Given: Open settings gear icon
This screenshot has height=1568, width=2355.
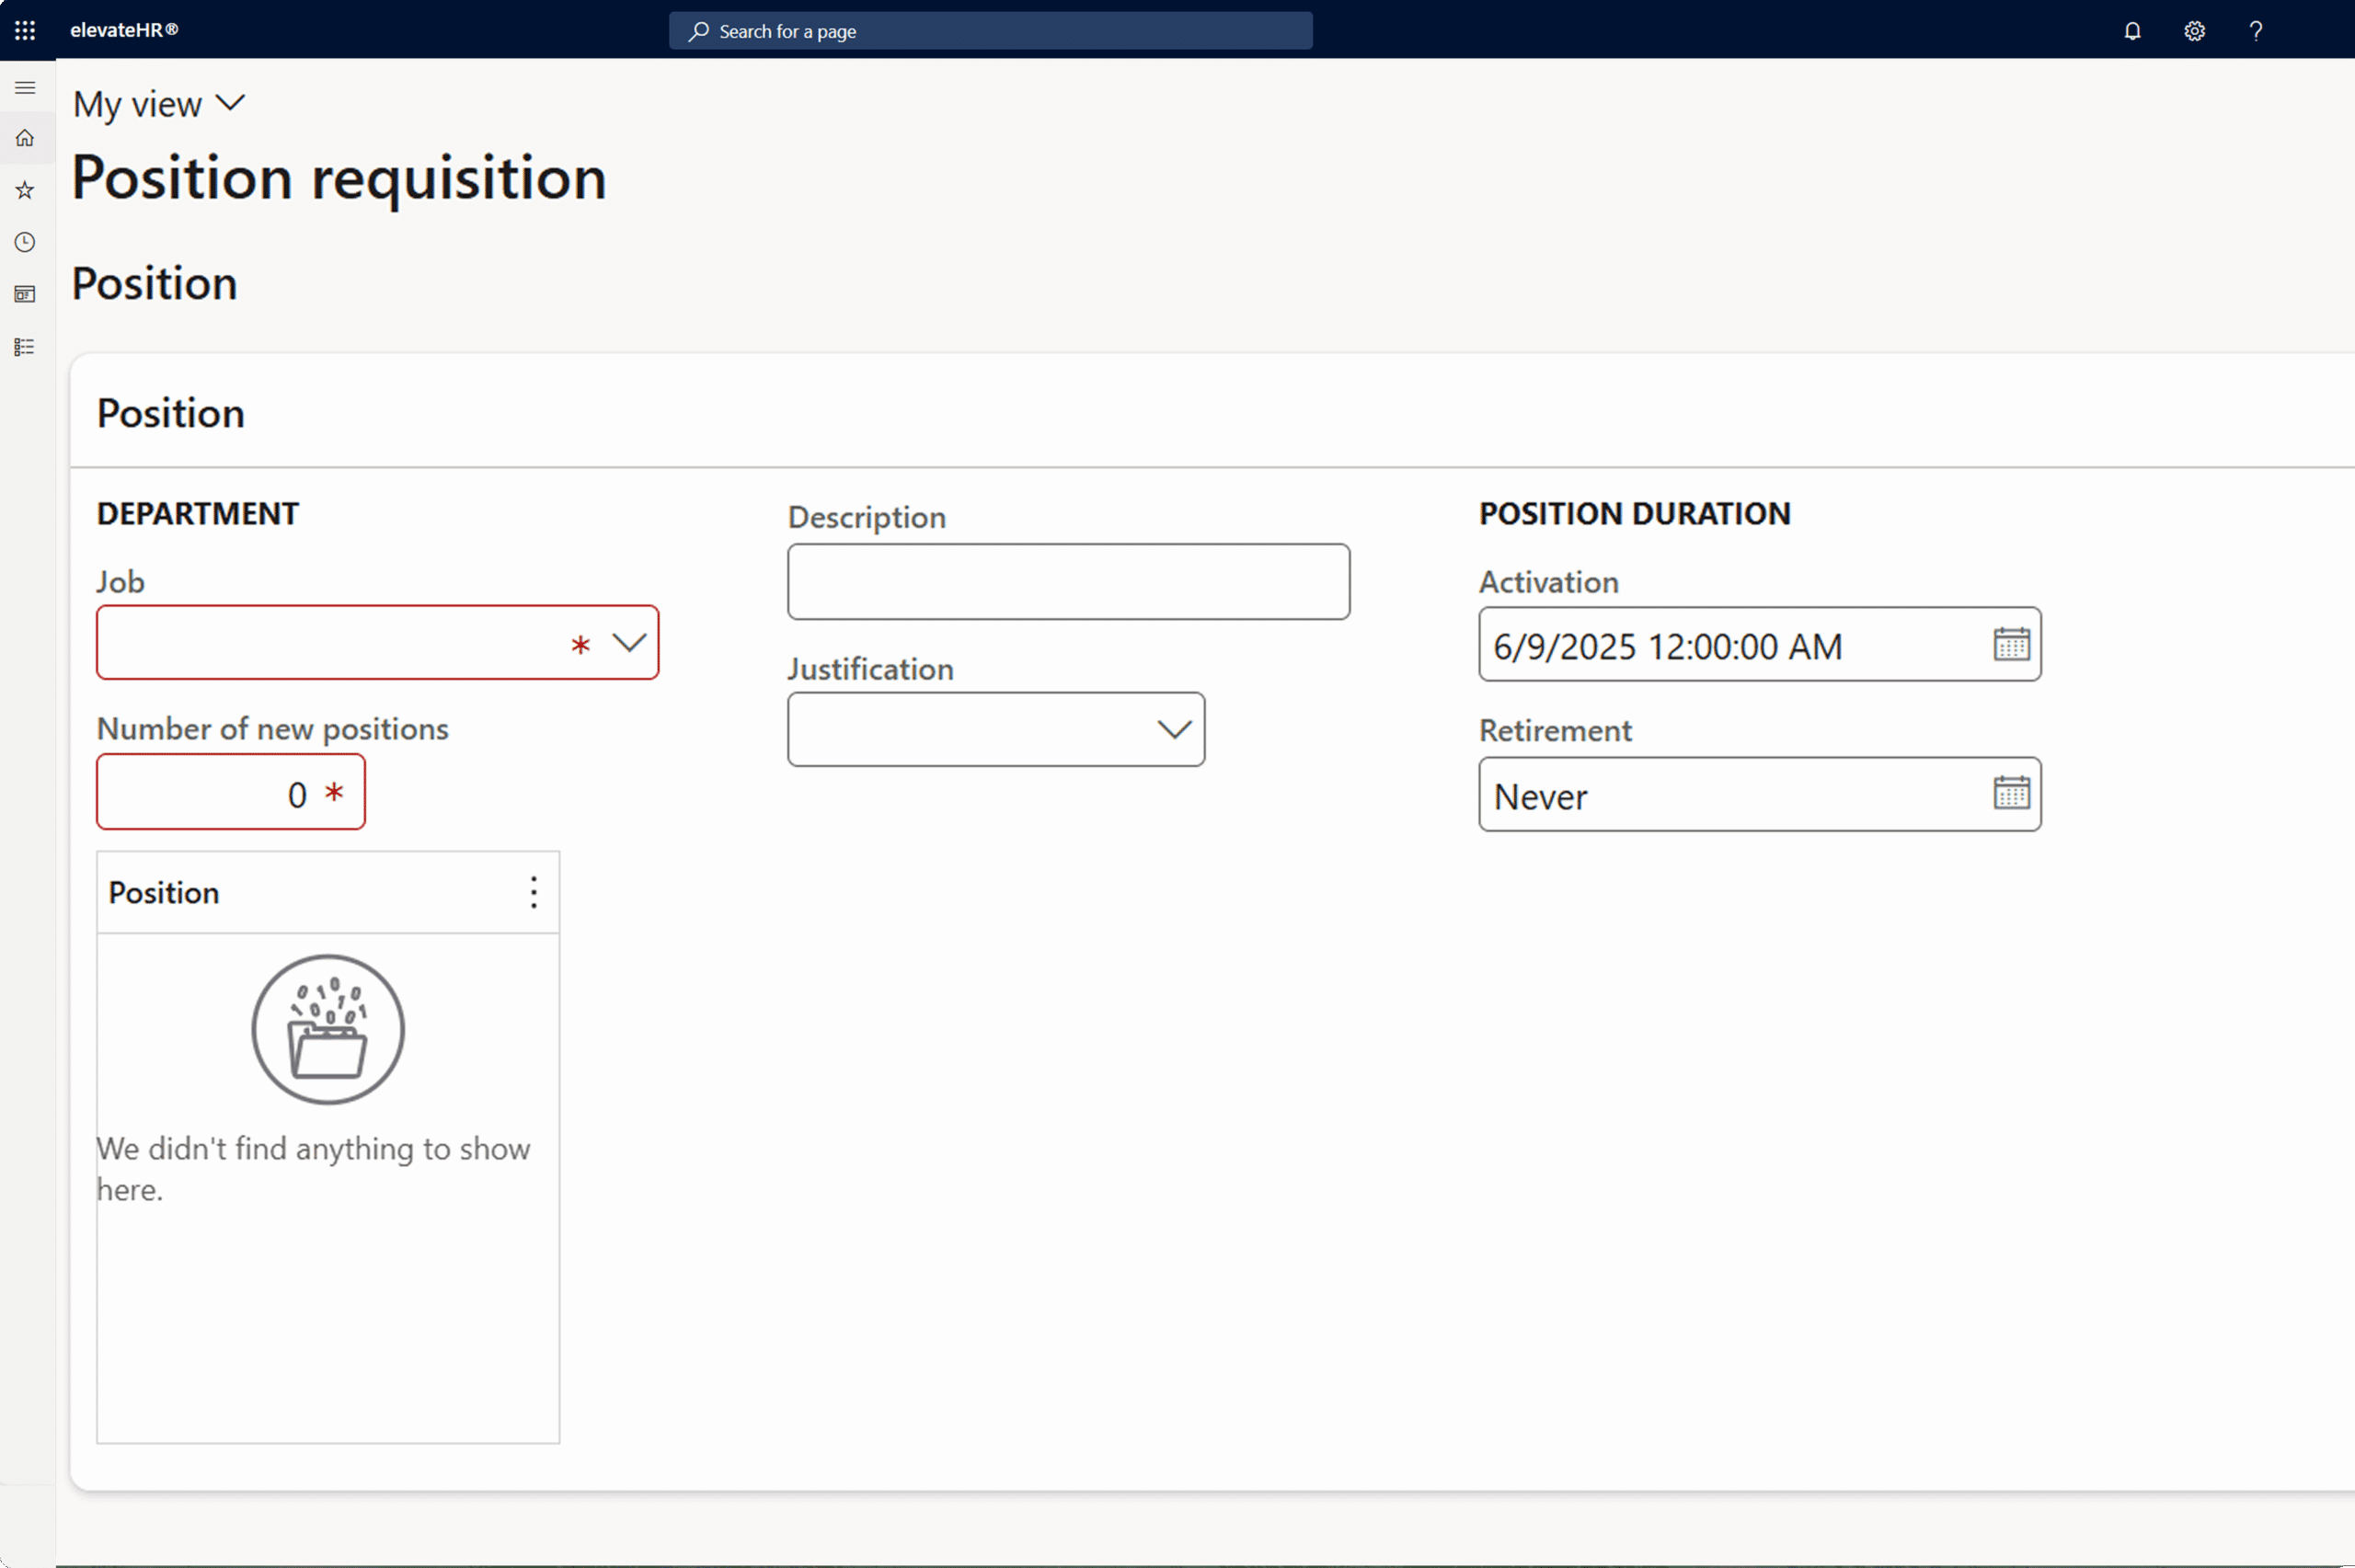Looking at the screenshot, I should (2194, 31).
